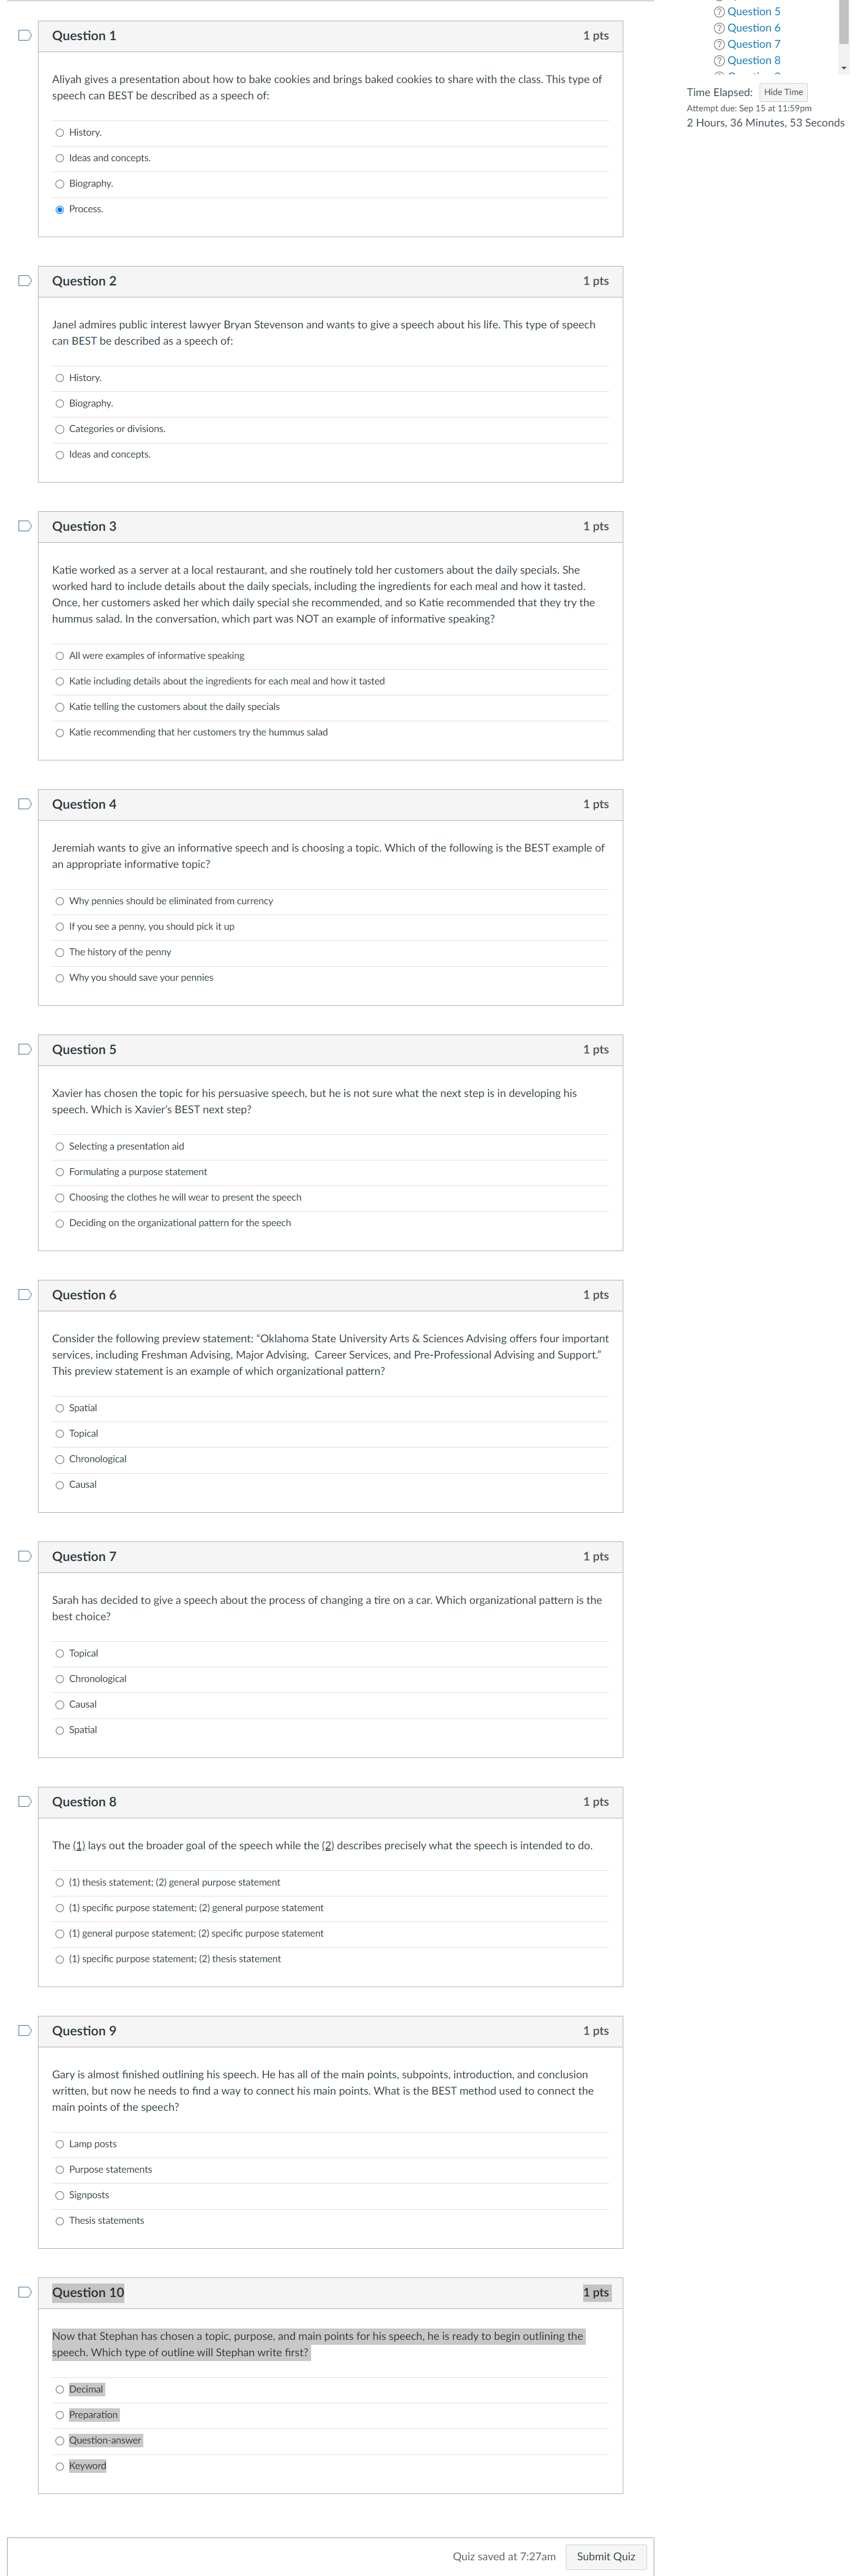Submit the quiz
866x2576 pixels.
606,2556
